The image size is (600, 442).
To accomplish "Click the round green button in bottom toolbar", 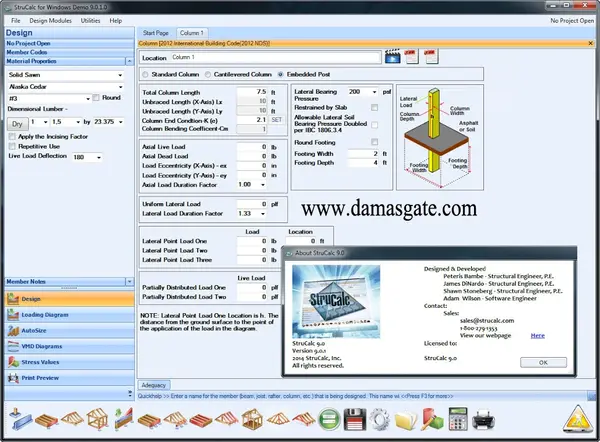I will [329, 419].
